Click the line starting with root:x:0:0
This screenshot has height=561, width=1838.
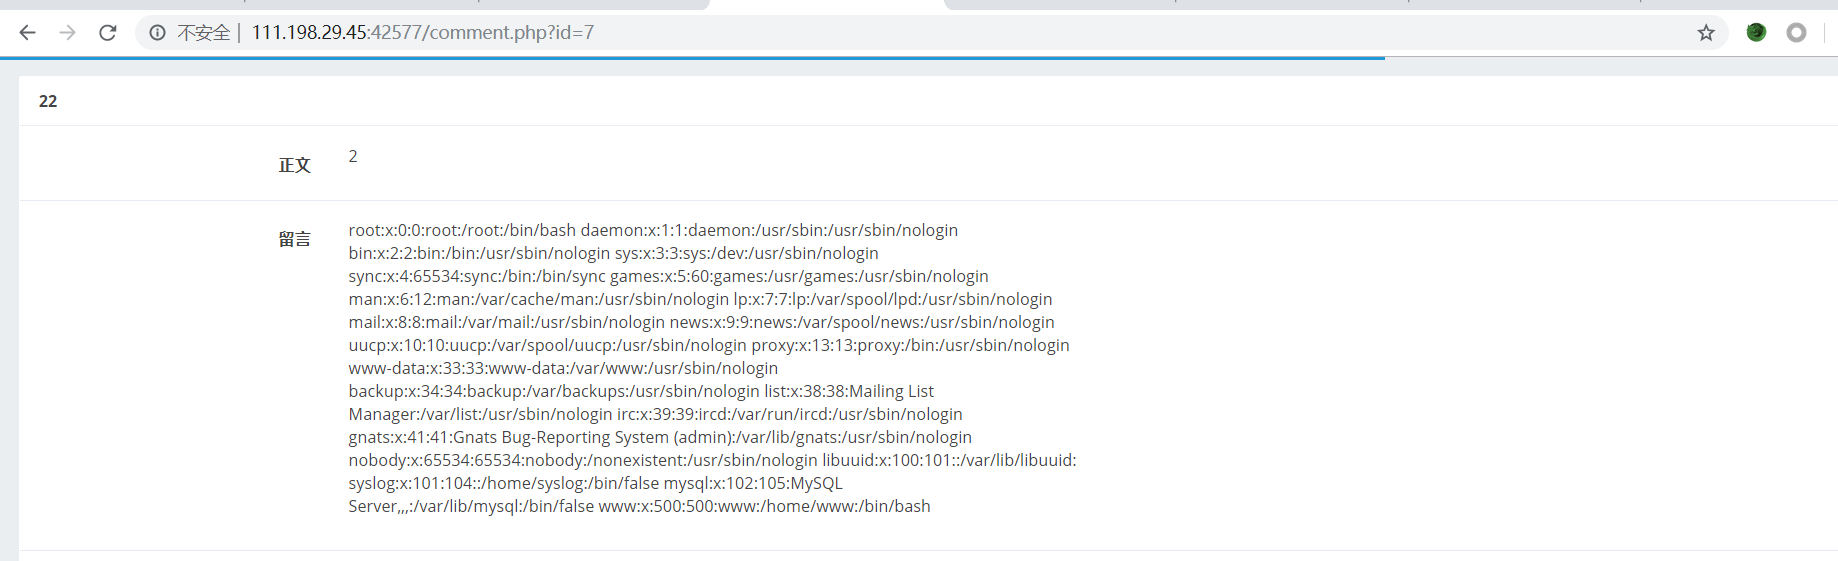tap(652, 230)
